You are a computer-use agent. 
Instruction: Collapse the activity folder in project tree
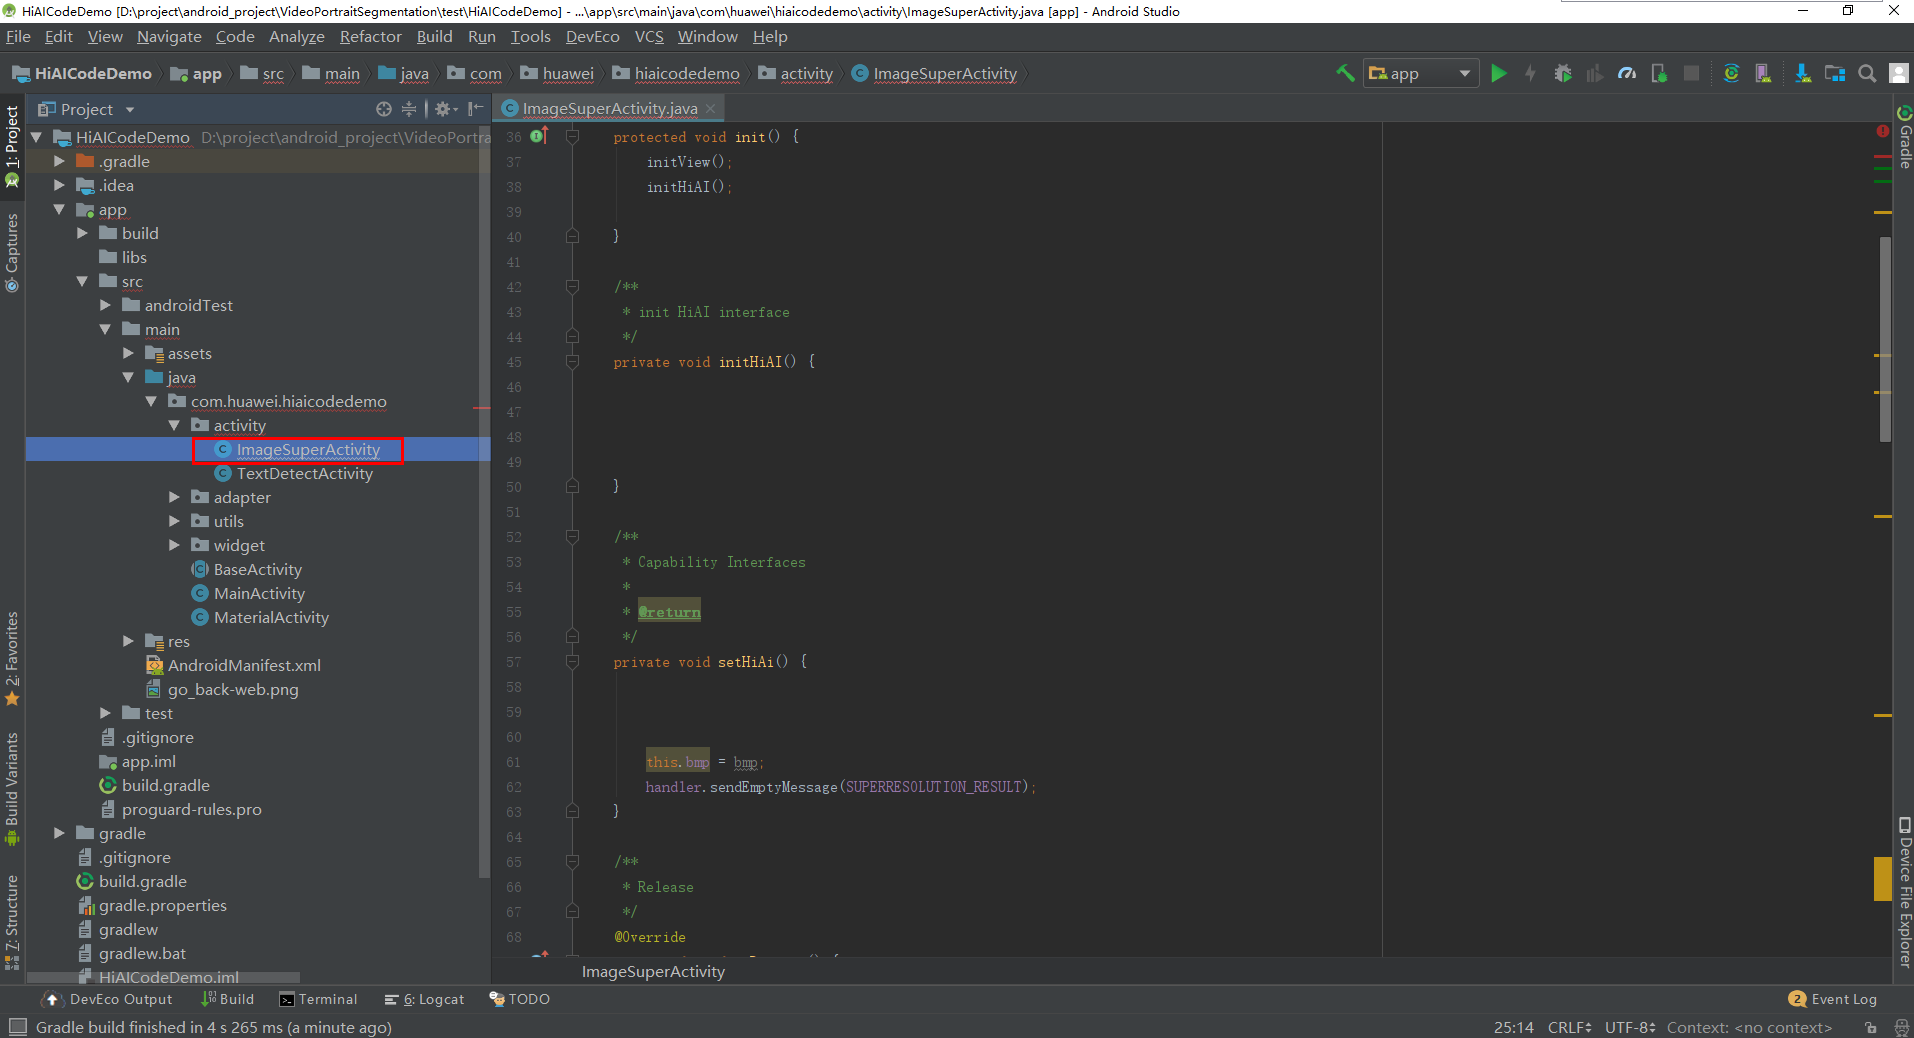tap(174, 425)
